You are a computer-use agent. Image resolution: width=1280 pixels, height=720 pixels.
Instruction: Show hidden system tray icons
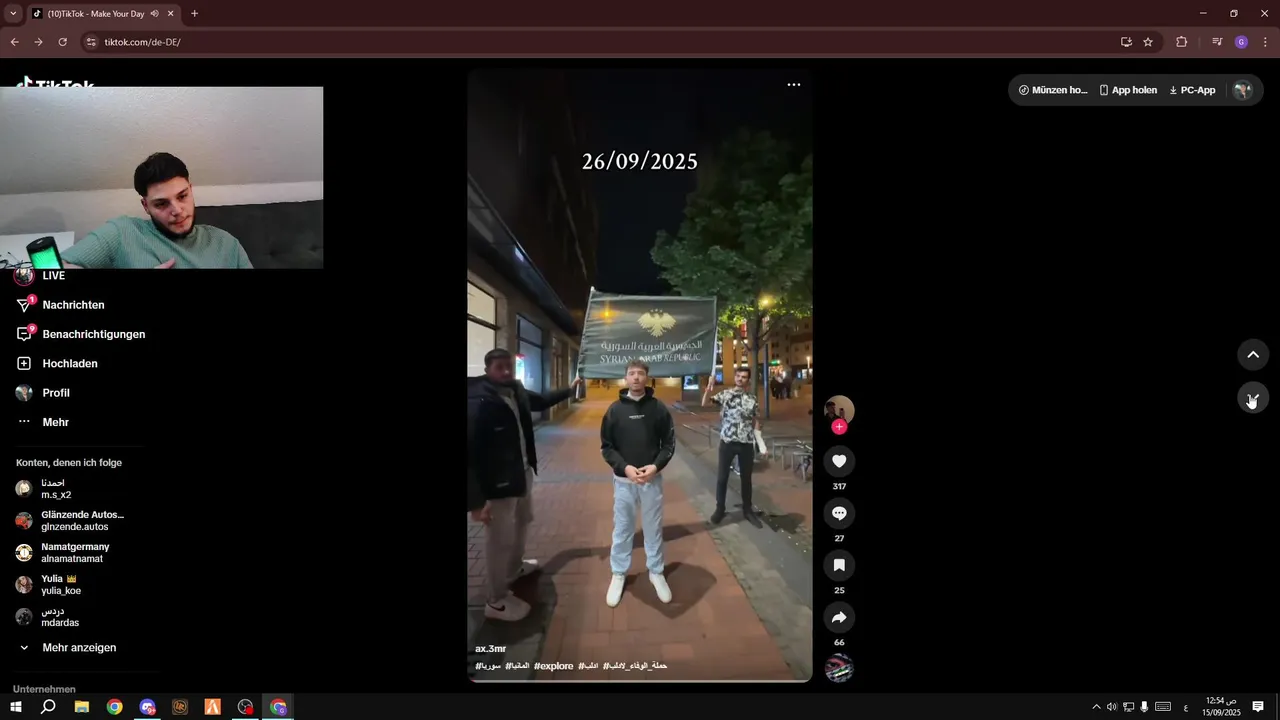tap(1096, 707)
